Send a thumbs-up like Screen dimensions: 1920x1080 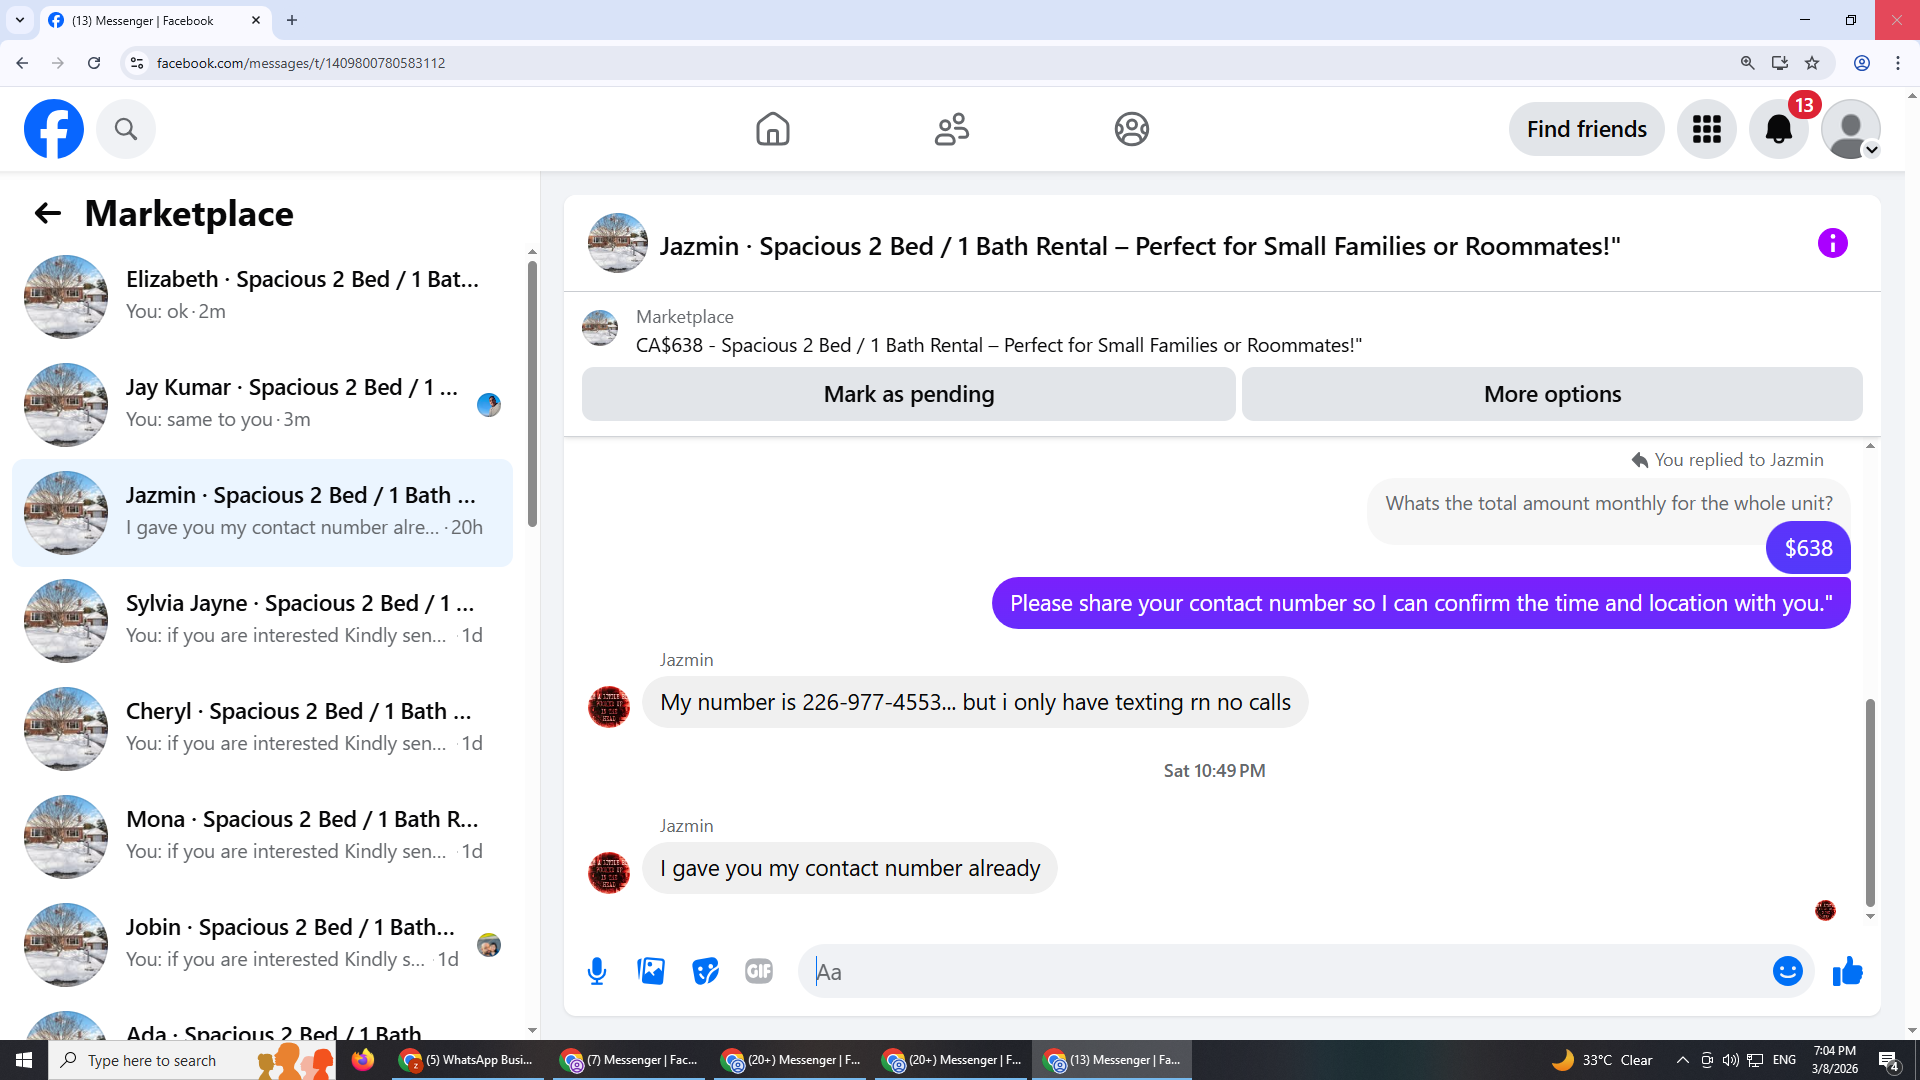(x=1847, y=971)
